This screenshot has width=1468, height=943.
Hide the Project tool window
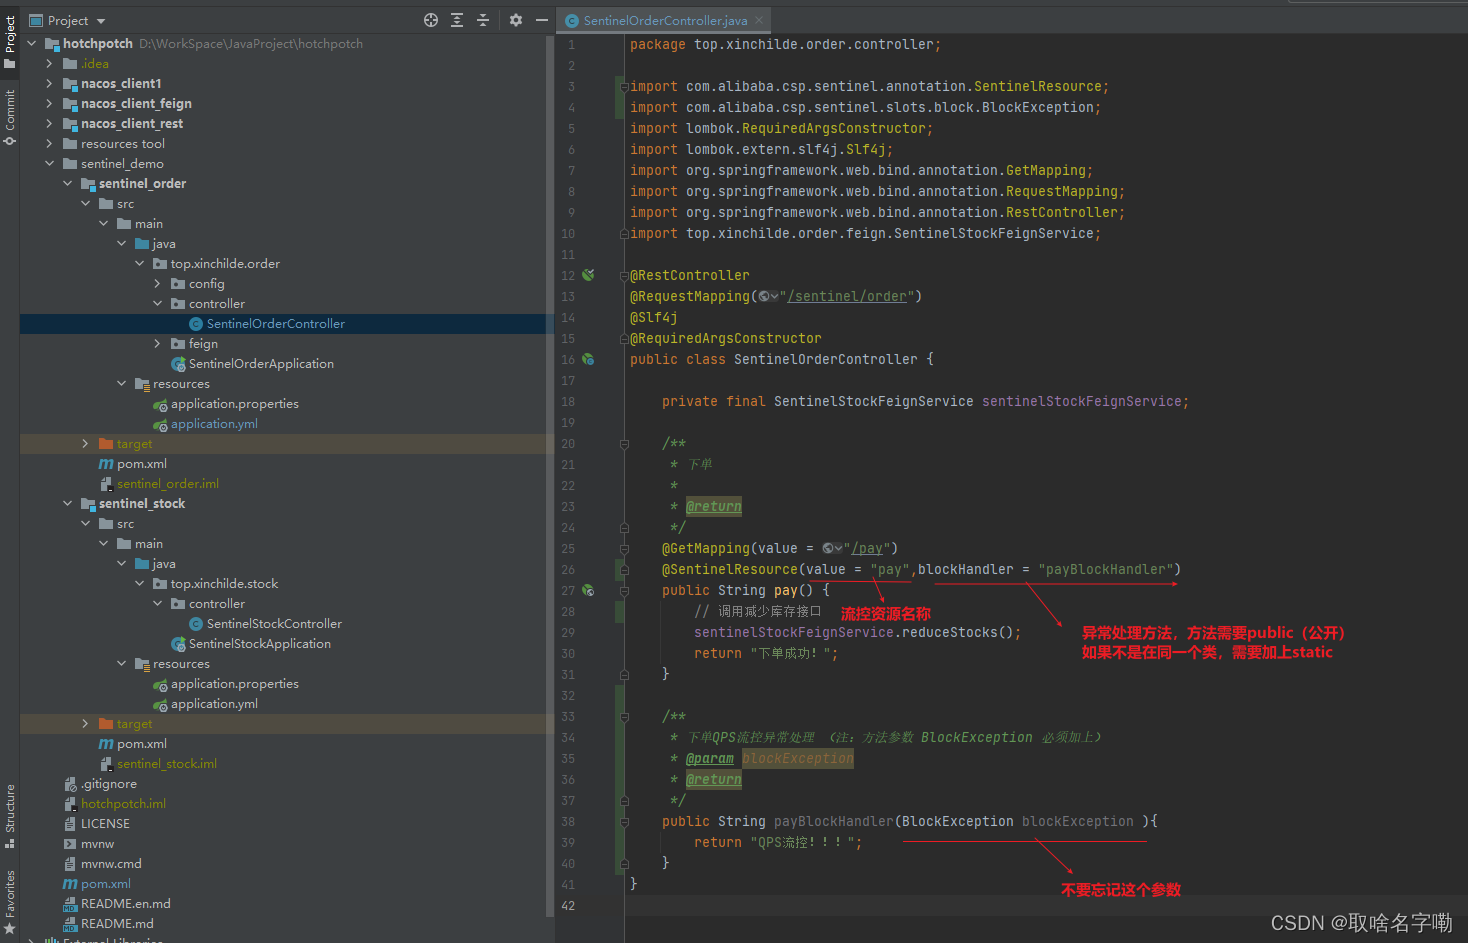point(542,20)
